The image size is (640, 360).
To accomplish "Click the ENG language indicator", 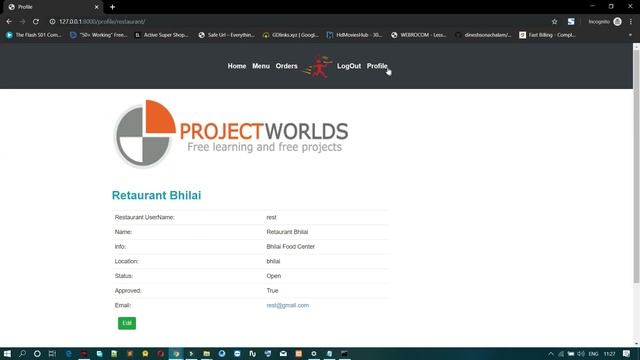I will [x=593, y=354].
